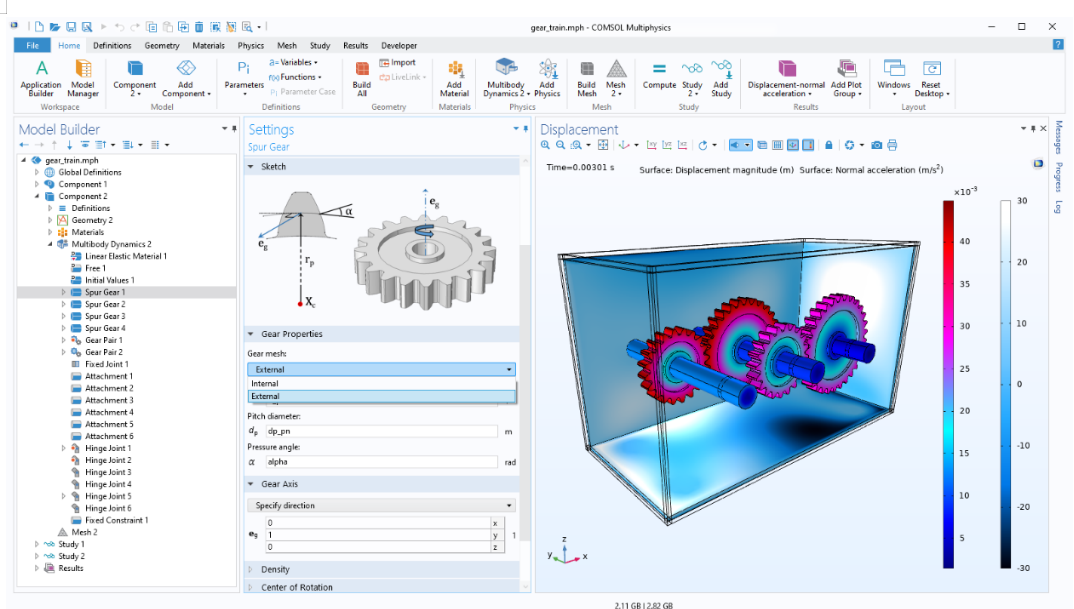Screen dimensions: 1074x609
Task: Zoom out on the graphics view
Action: coord(560,145)
